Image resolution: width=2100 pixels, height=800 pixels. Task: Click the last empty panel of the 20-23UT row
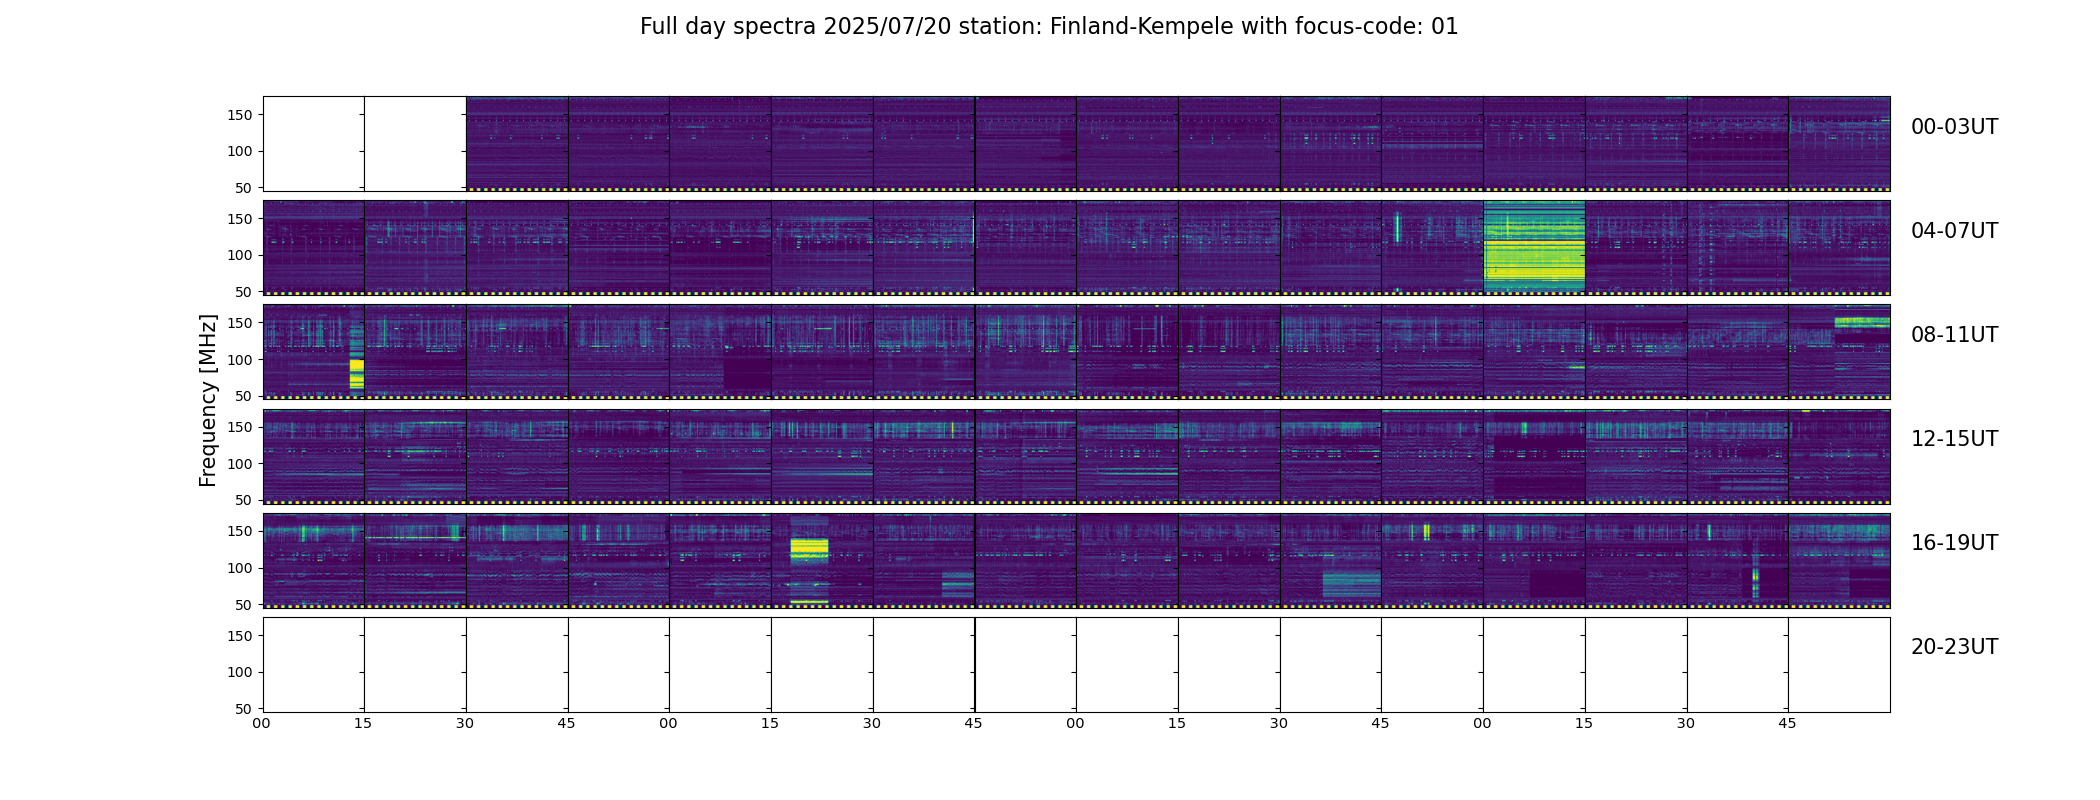(x=1839, y=665)
